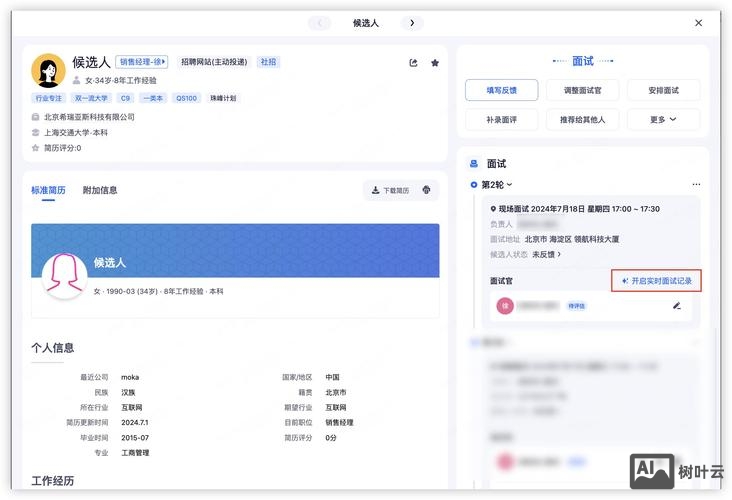Click the candidate avatar picture
Image resolution: width=732 pixels, height=500 pixels.
48,71
